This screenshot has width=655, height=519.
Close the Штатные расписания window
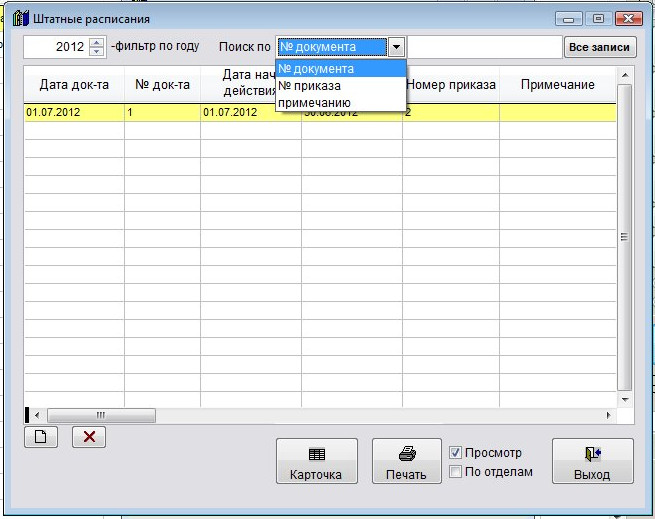point(629,19)
